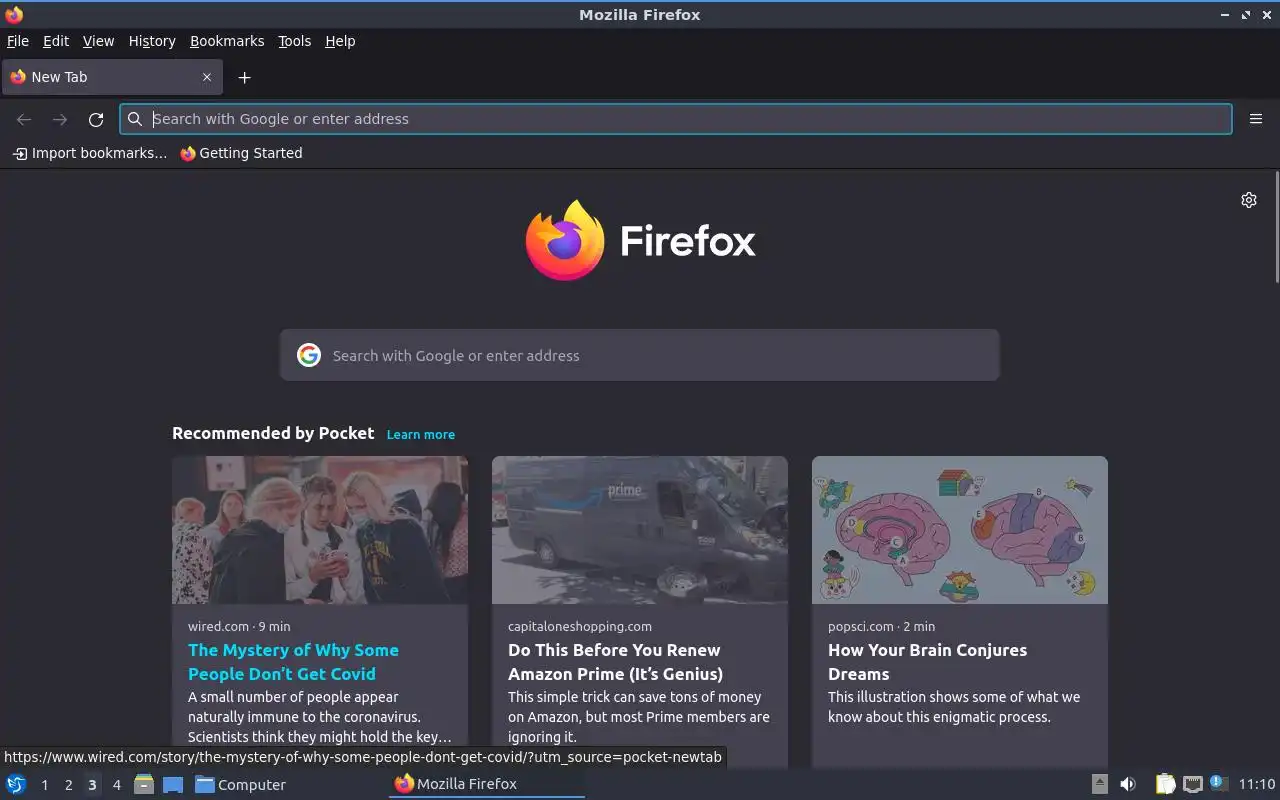Open the View menu
1280x800 pixels.
(98, 41)
